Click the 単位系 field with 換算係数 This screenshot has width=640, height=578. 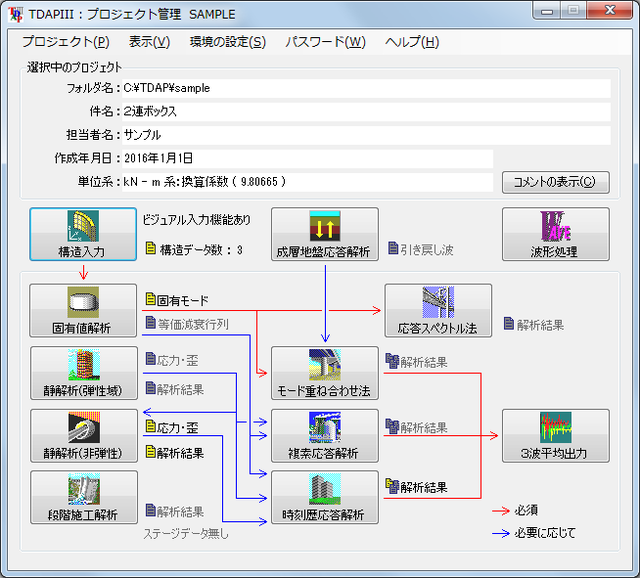[x=307, y=182]
